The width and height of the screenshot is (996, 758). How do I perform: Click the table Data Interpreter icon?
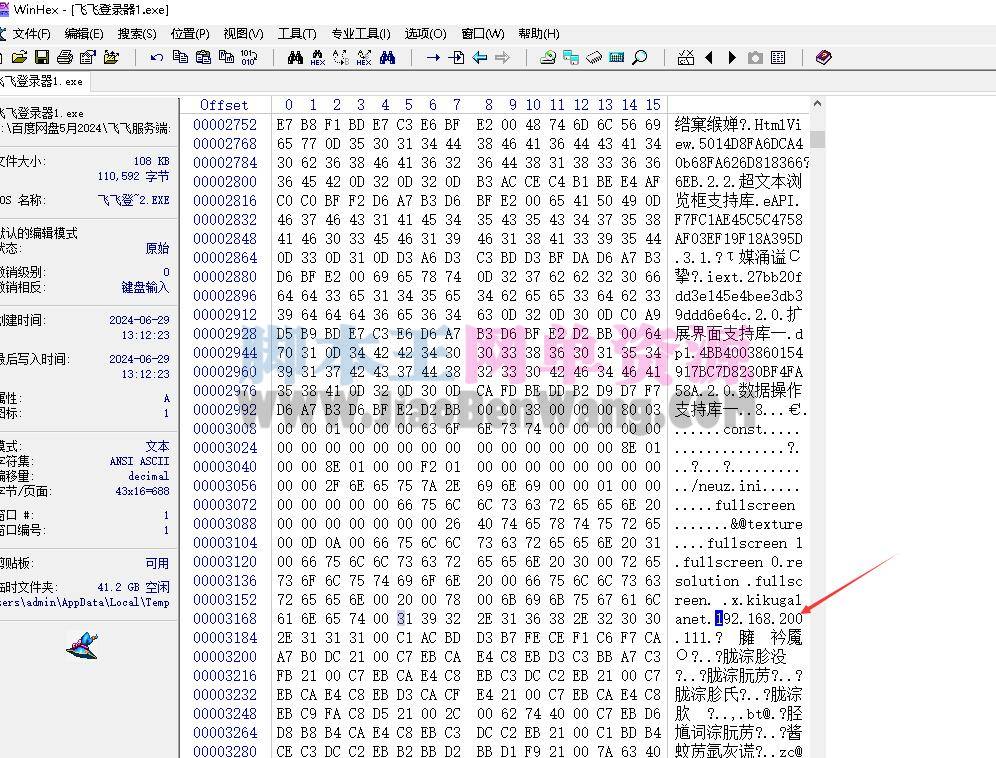[778, 58]
